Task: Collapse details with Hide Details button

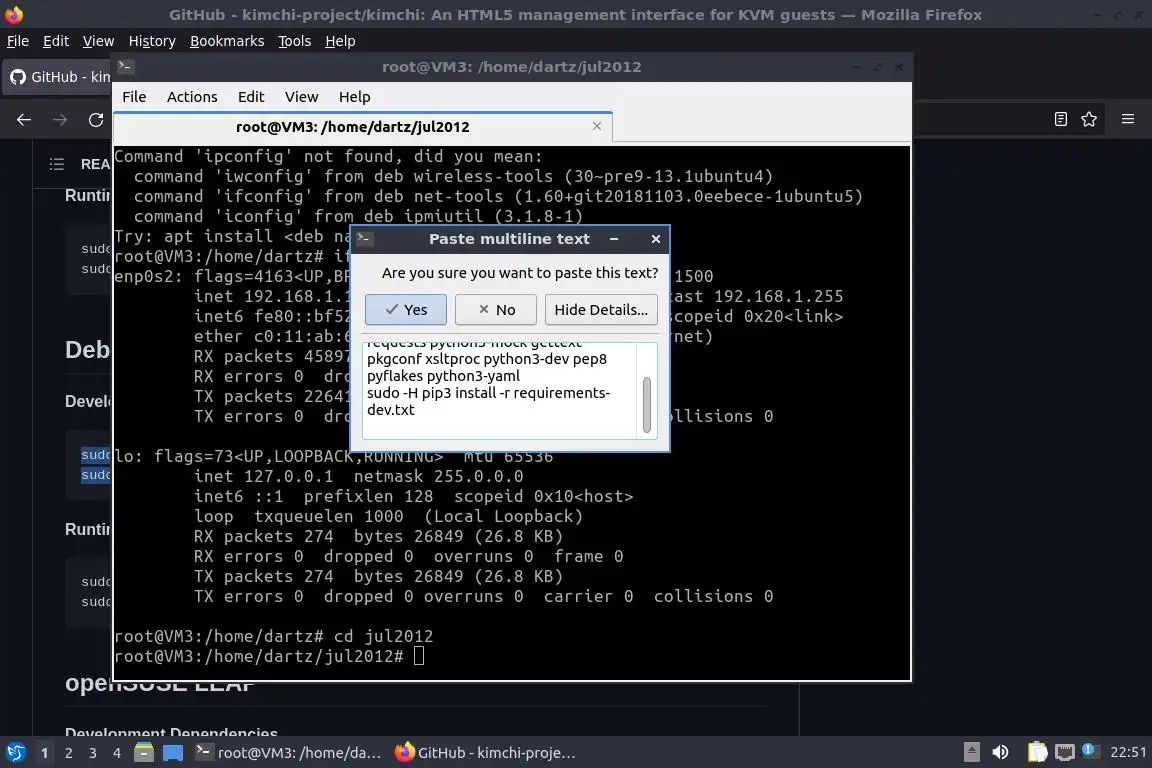Action: 601,309
